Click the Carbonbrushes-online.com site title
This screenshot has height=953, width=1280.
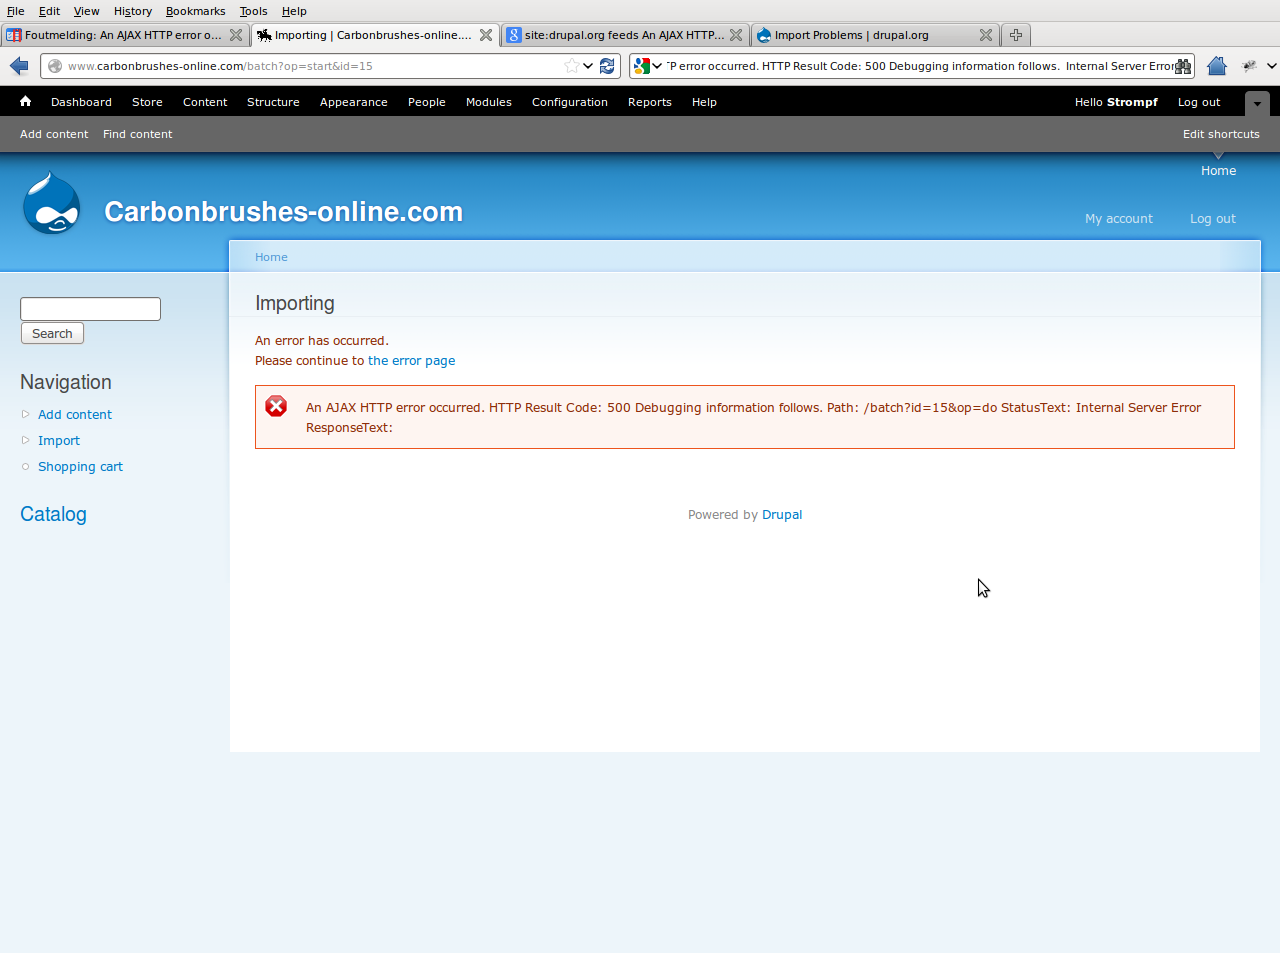(284, 212)
